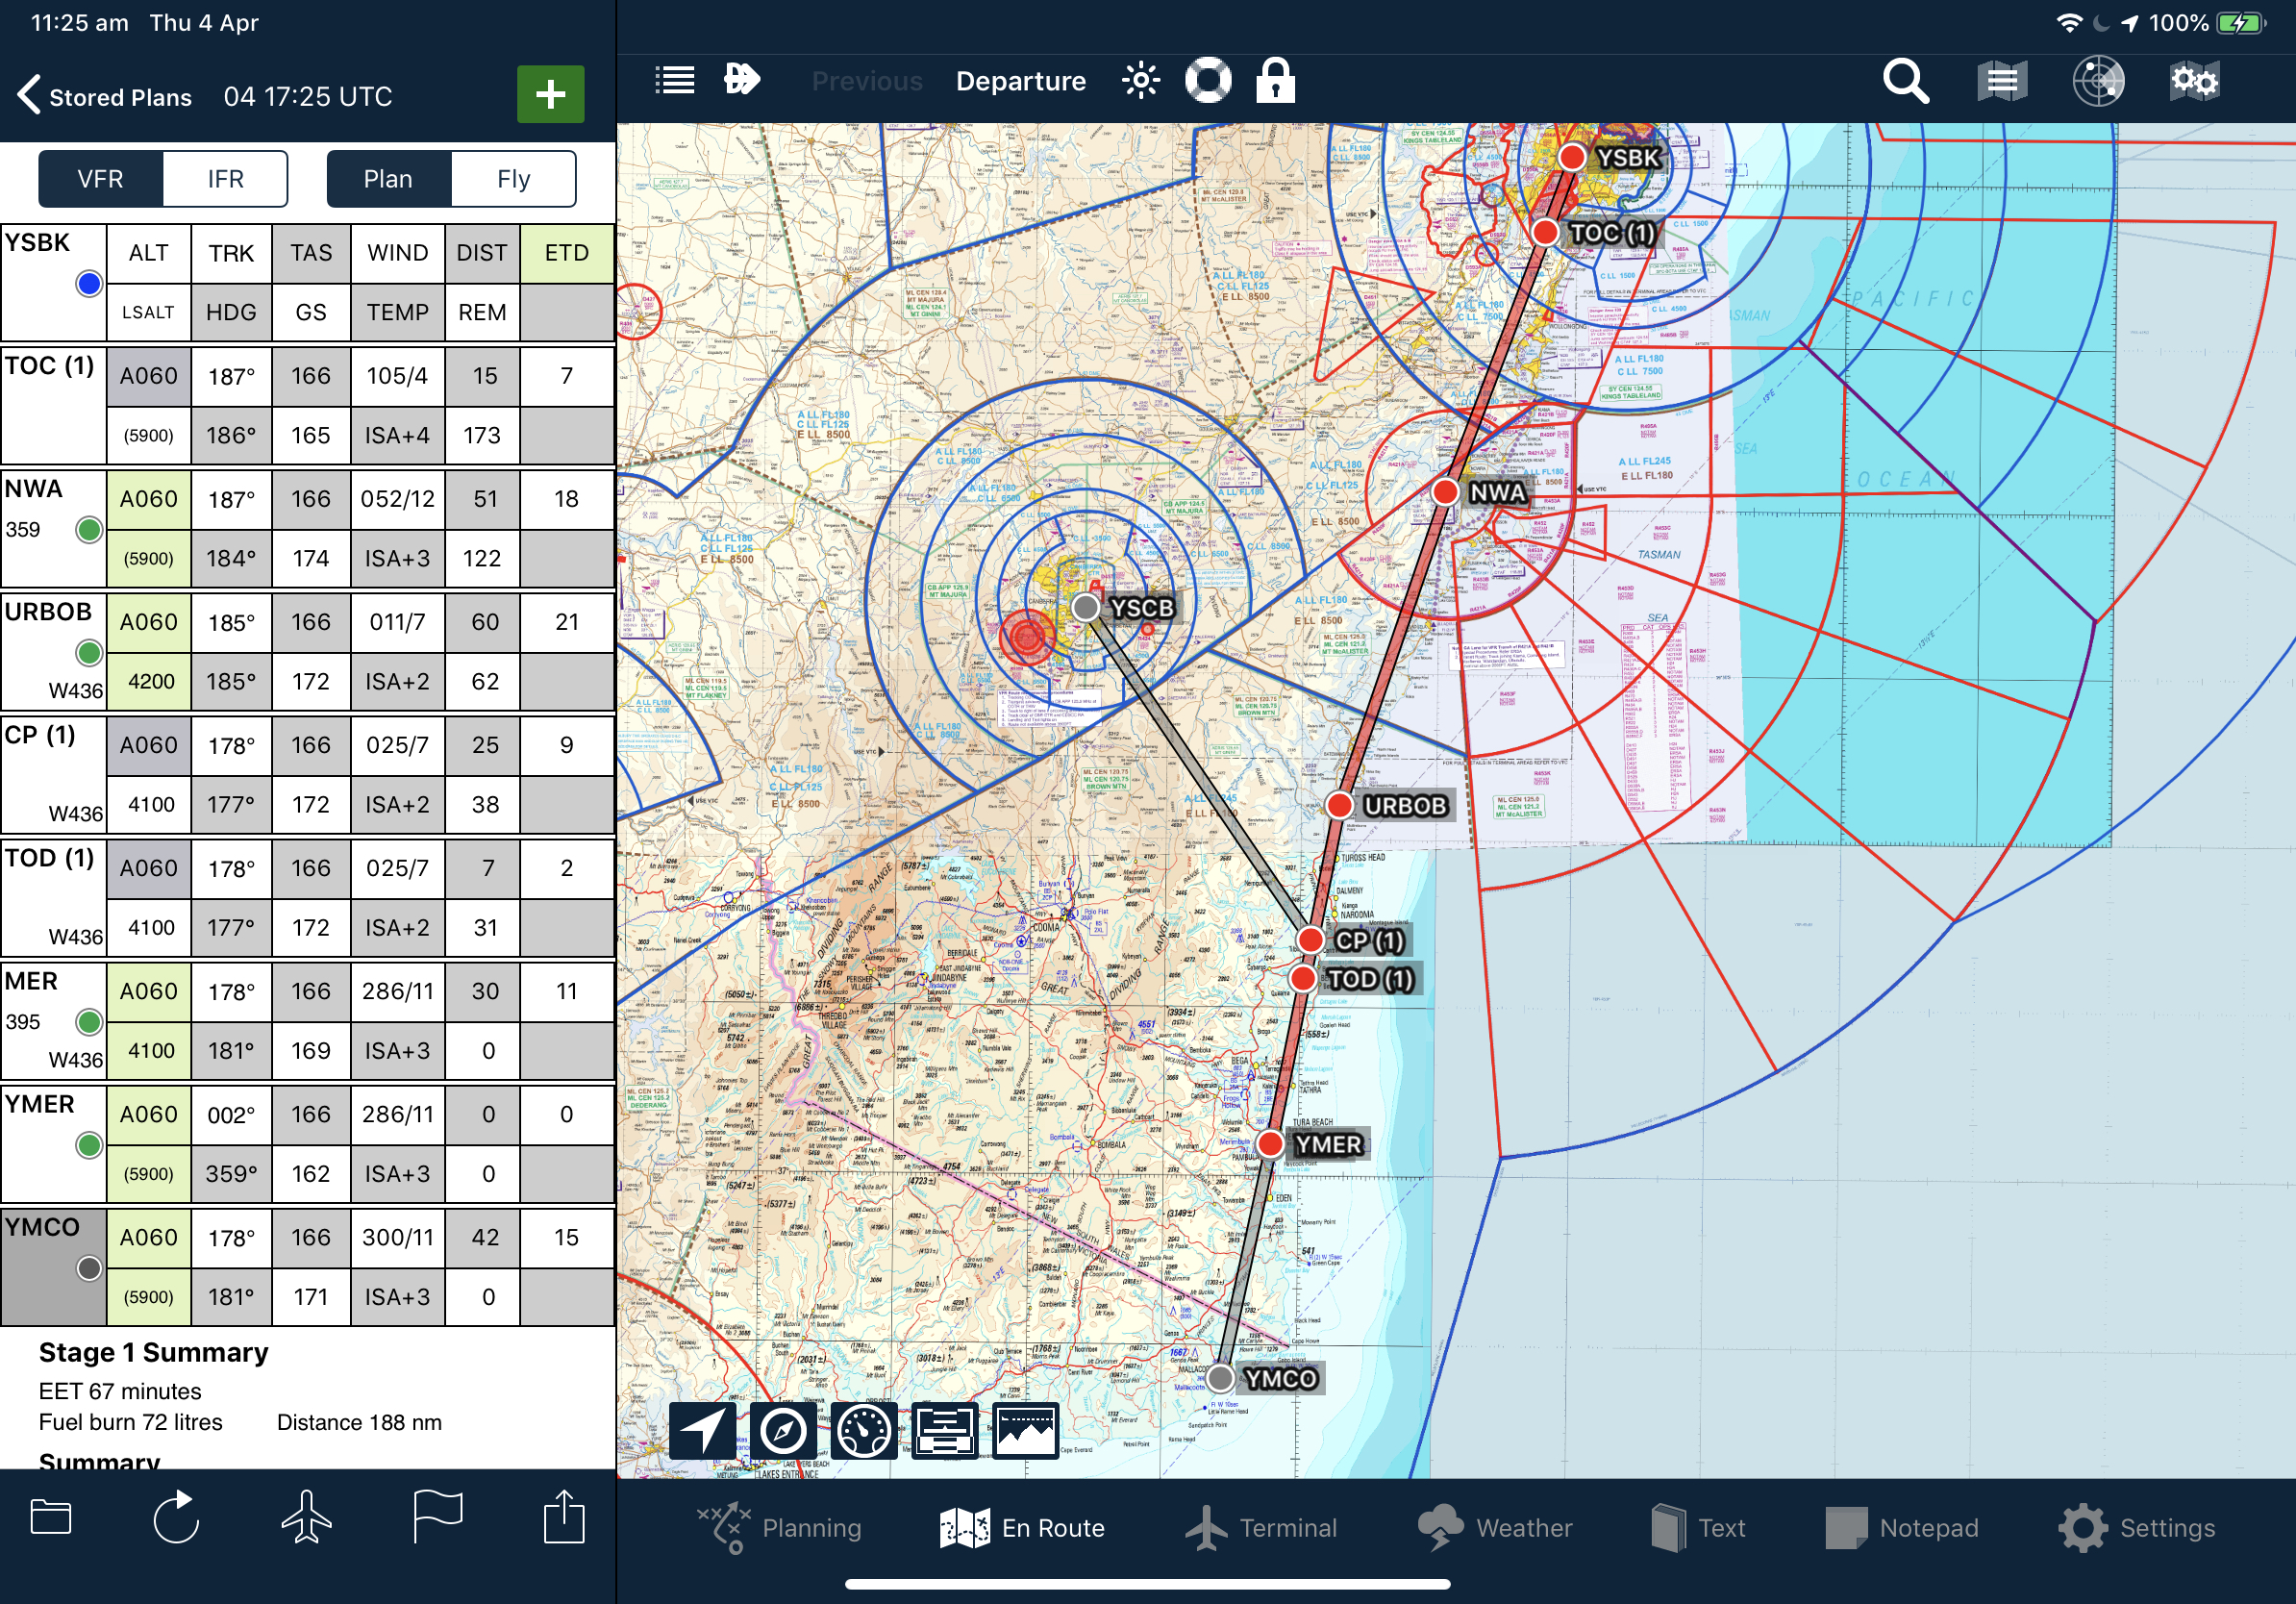Tap the compass orientation icon
This screenshot has width=2296, height=1604.
pos(783,1430)
